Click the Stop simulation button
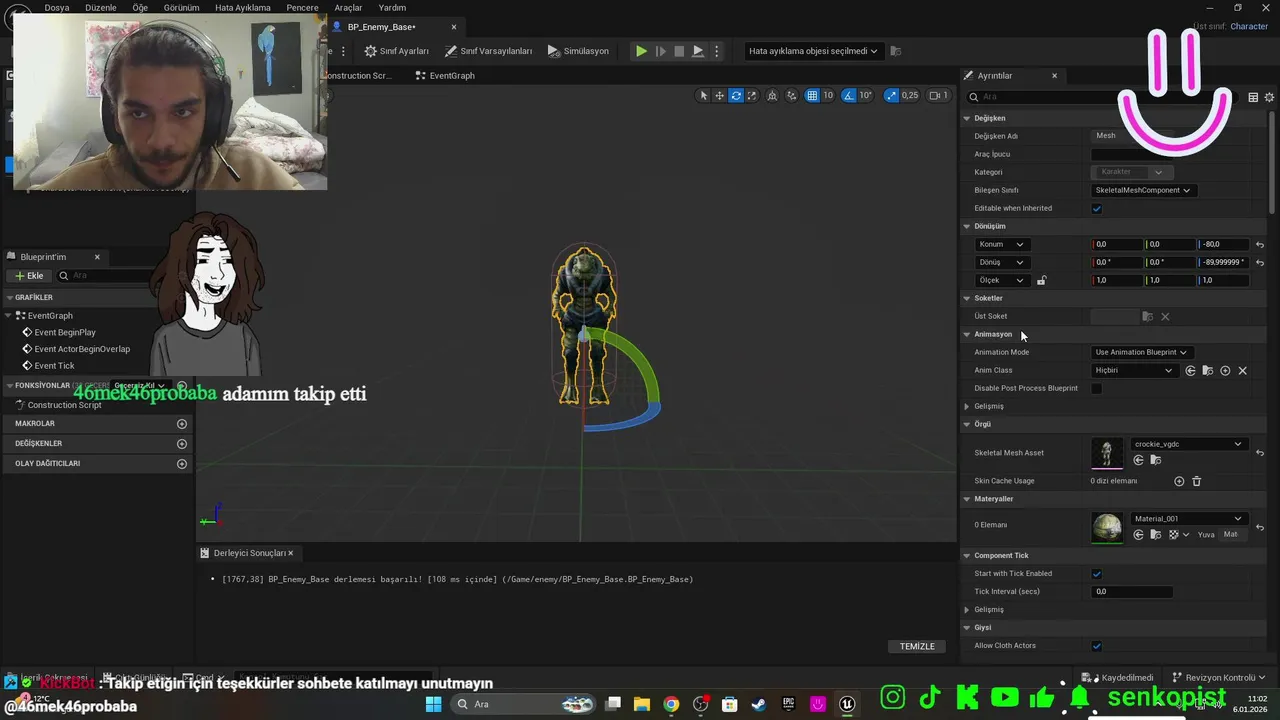The height and width of the screenshot is (720, 1280). click(x=679, y=51)
